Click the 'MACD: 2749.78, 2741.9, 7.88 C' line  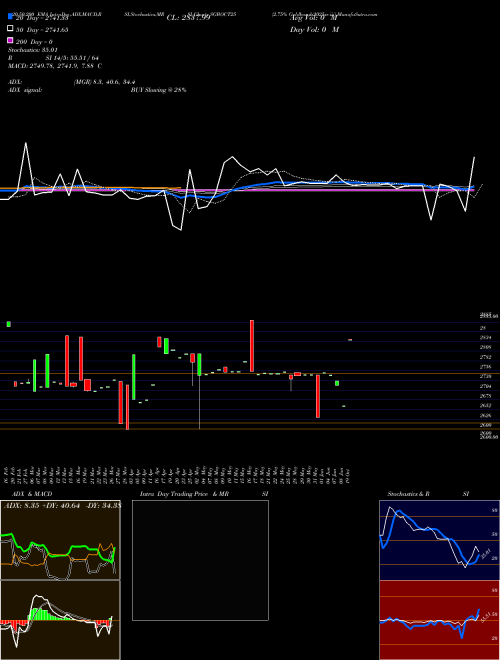[55, 66]
